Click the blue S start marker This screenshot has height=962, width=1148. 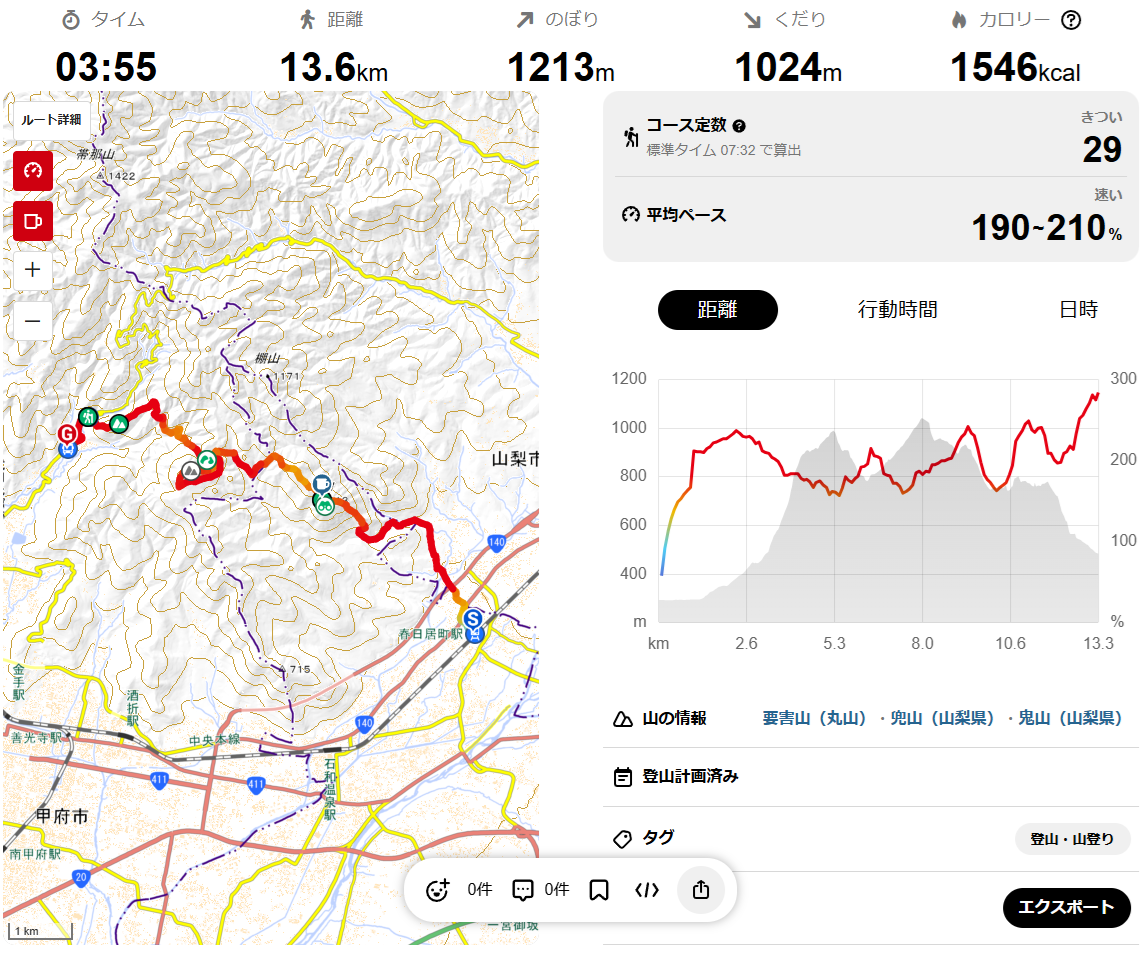tap(472, 618)
